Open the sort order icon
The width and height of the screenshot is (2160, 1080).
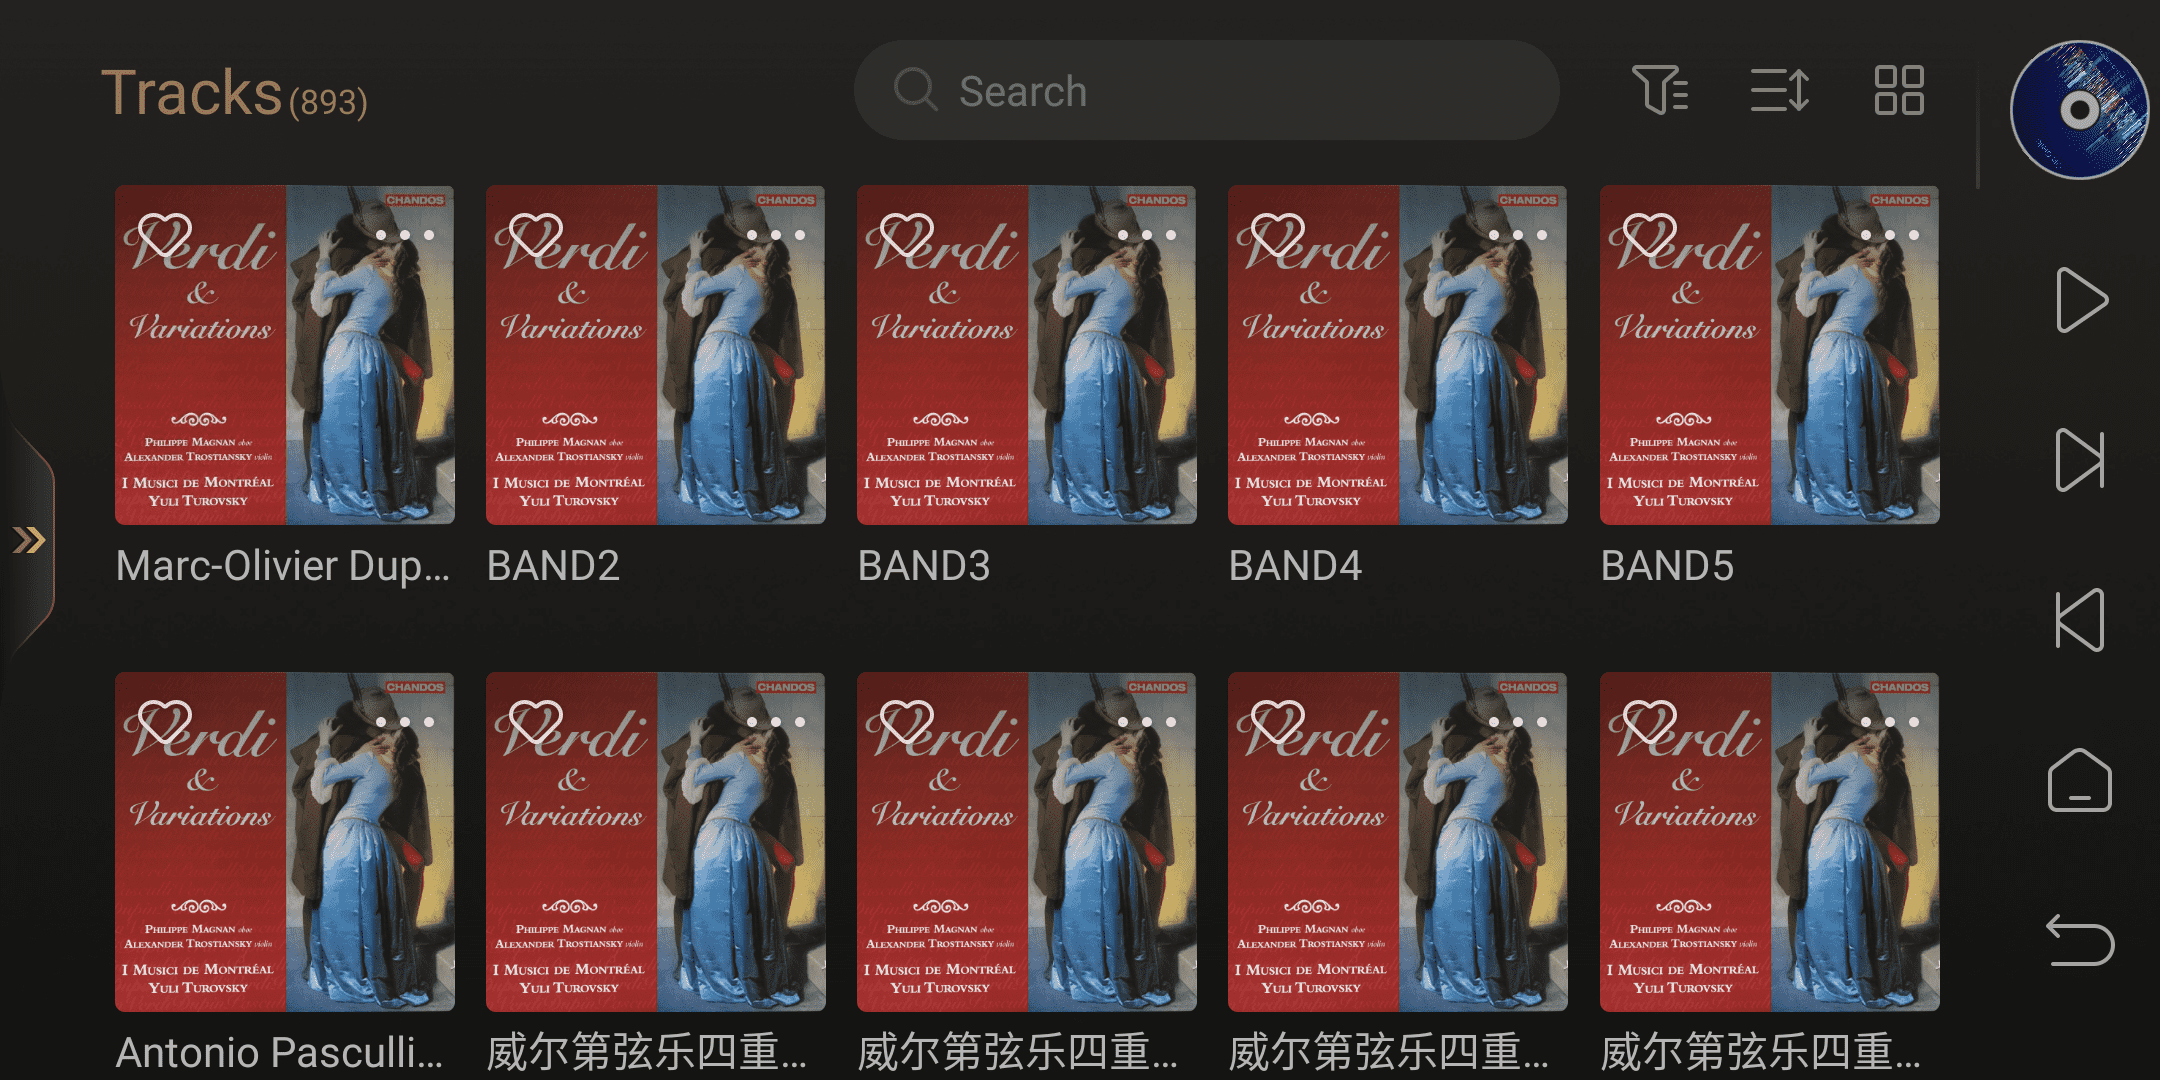click(x=1780, y=90)
